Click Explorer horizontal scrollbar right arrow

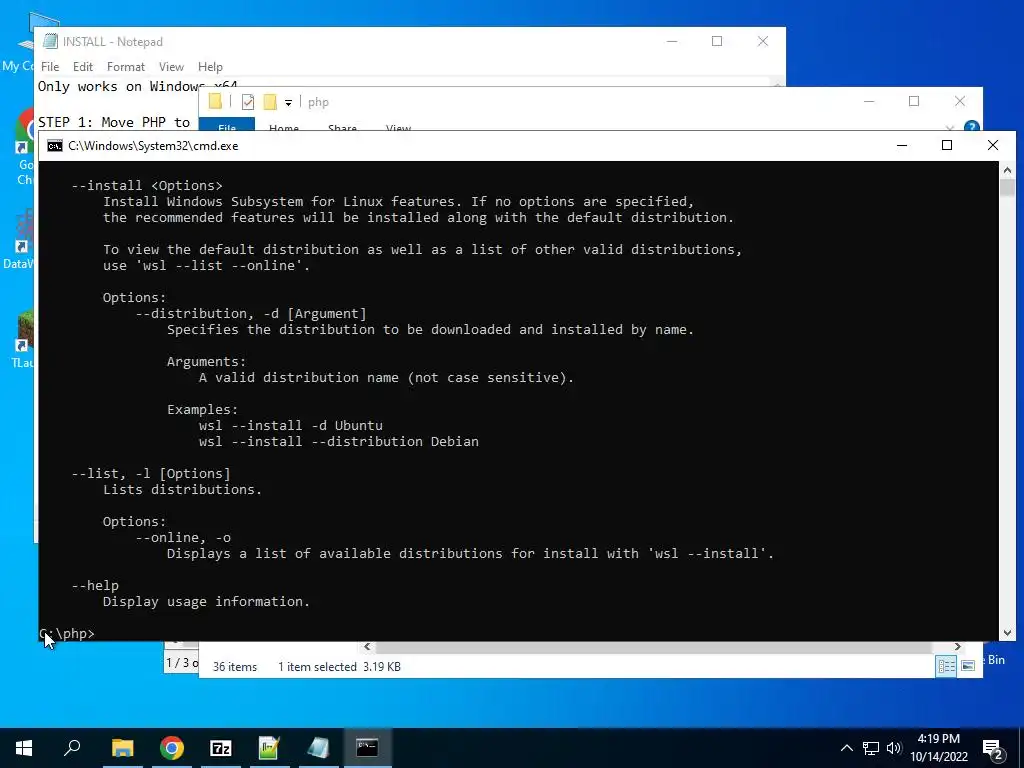click(957, 647)
